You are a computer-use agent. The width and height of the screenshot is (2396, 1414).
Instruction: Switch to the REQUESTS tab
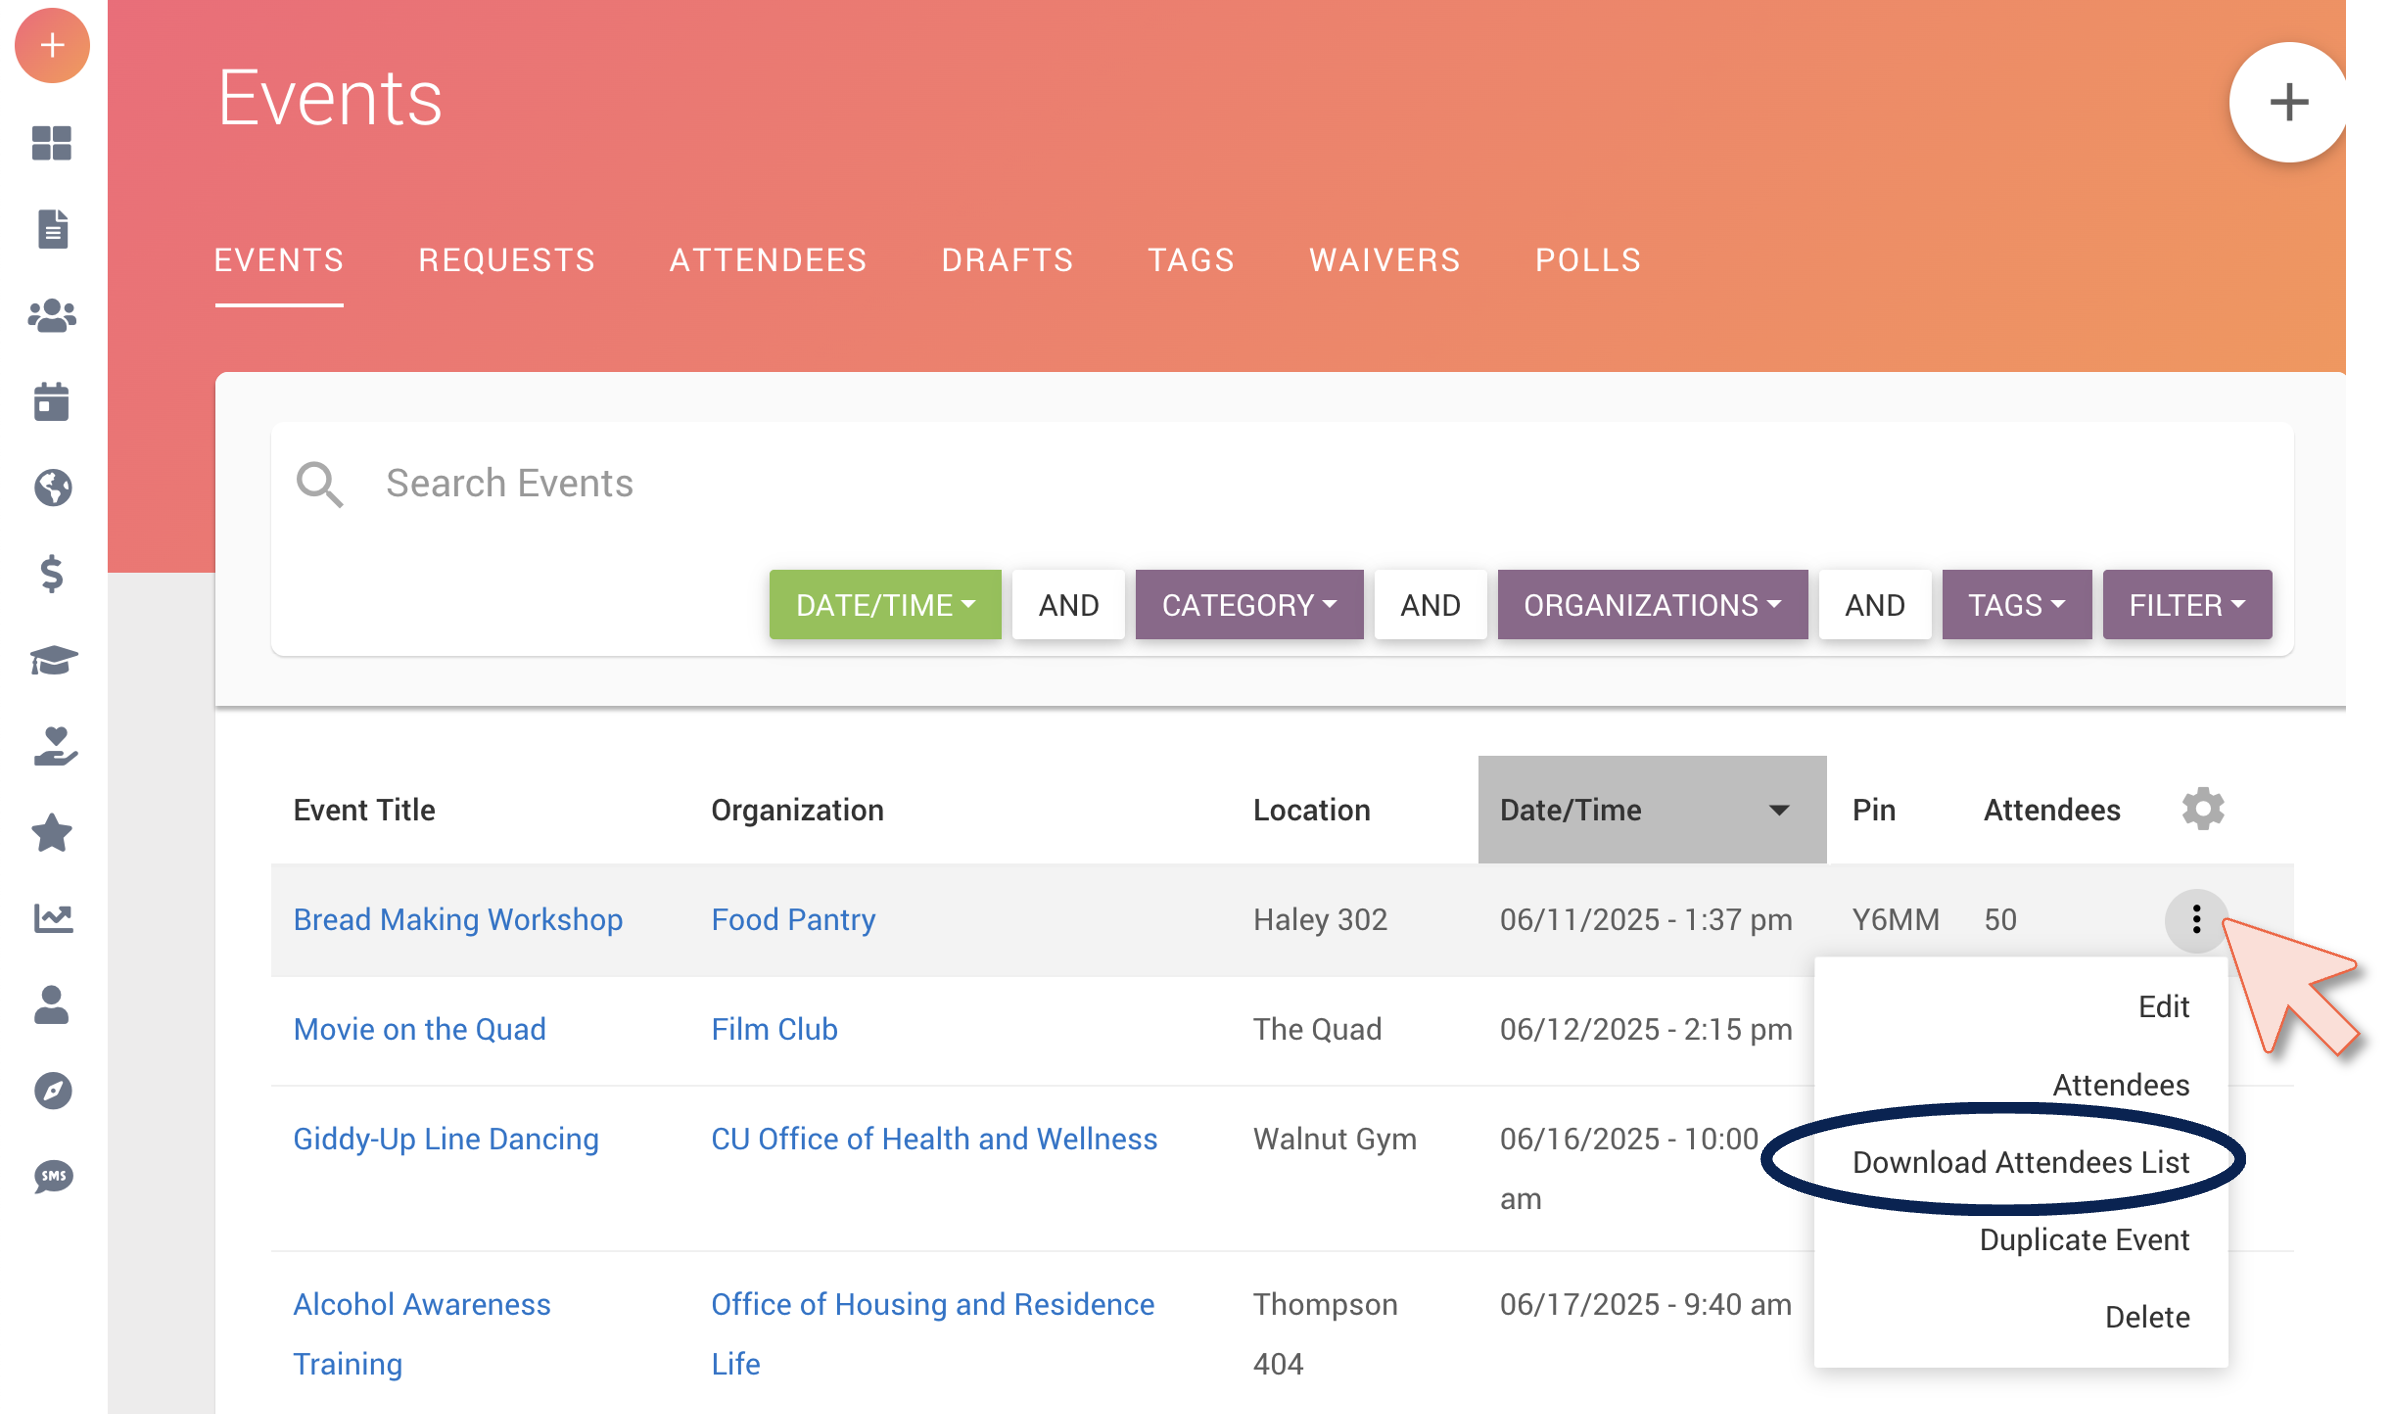[507, 260]
